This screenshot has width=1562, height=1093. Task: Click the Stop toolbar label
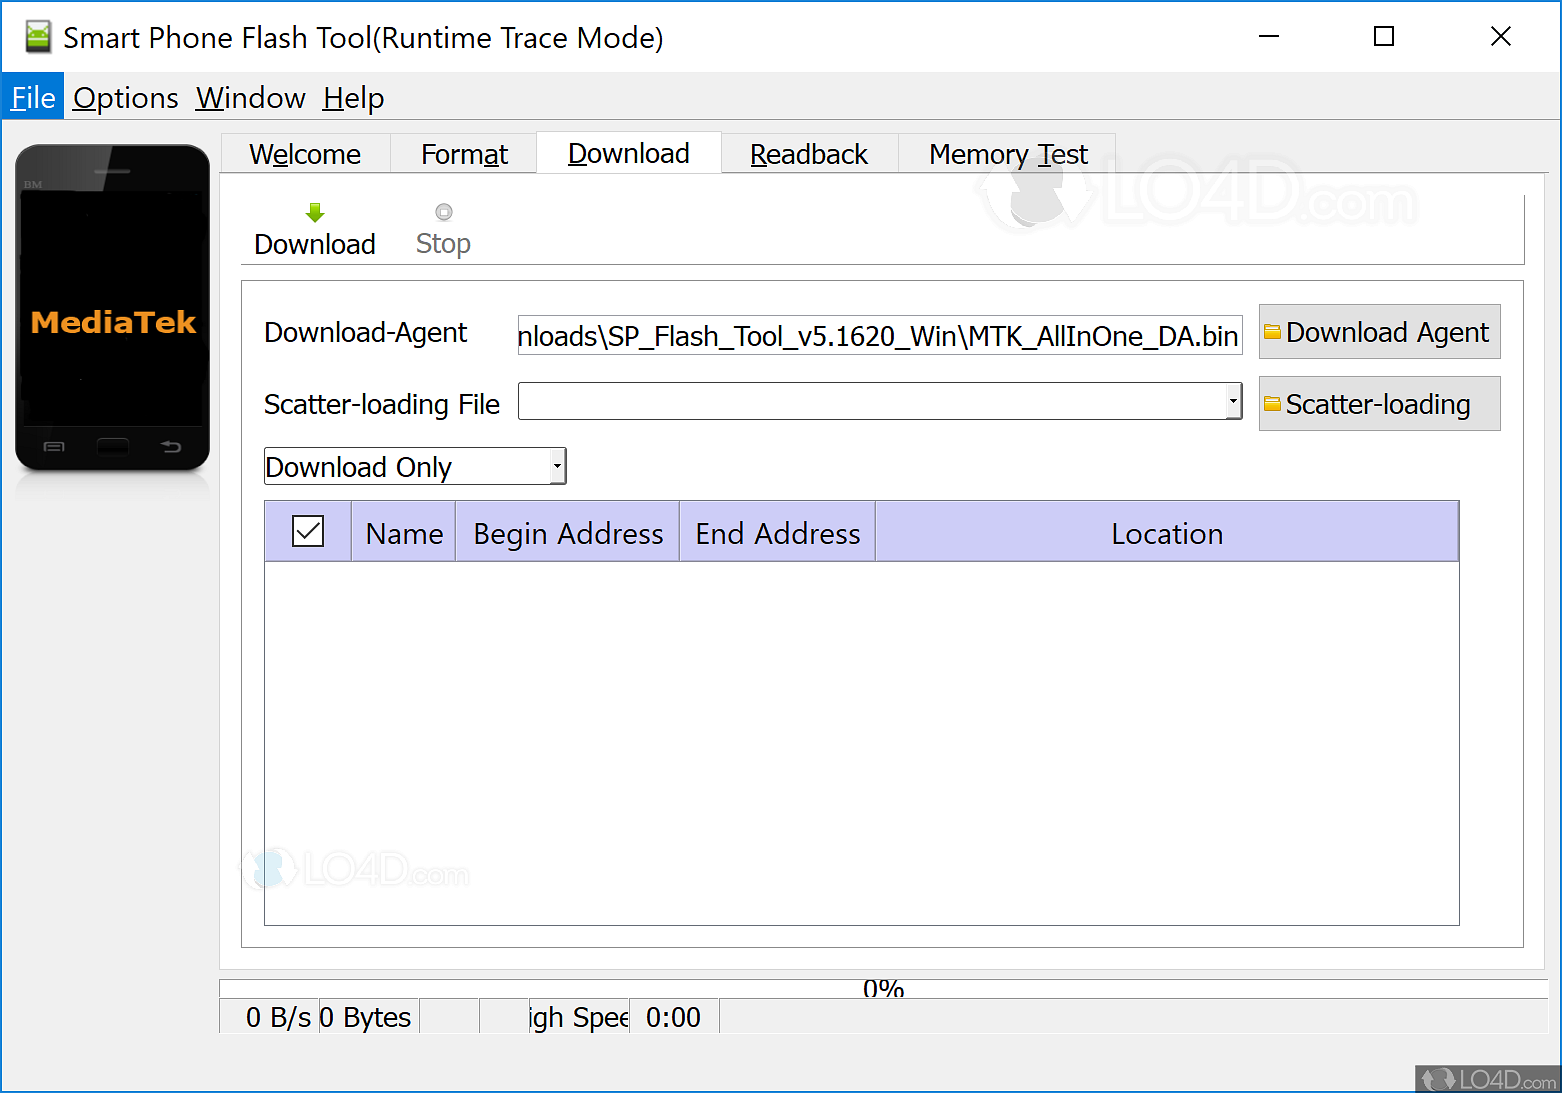443,244
